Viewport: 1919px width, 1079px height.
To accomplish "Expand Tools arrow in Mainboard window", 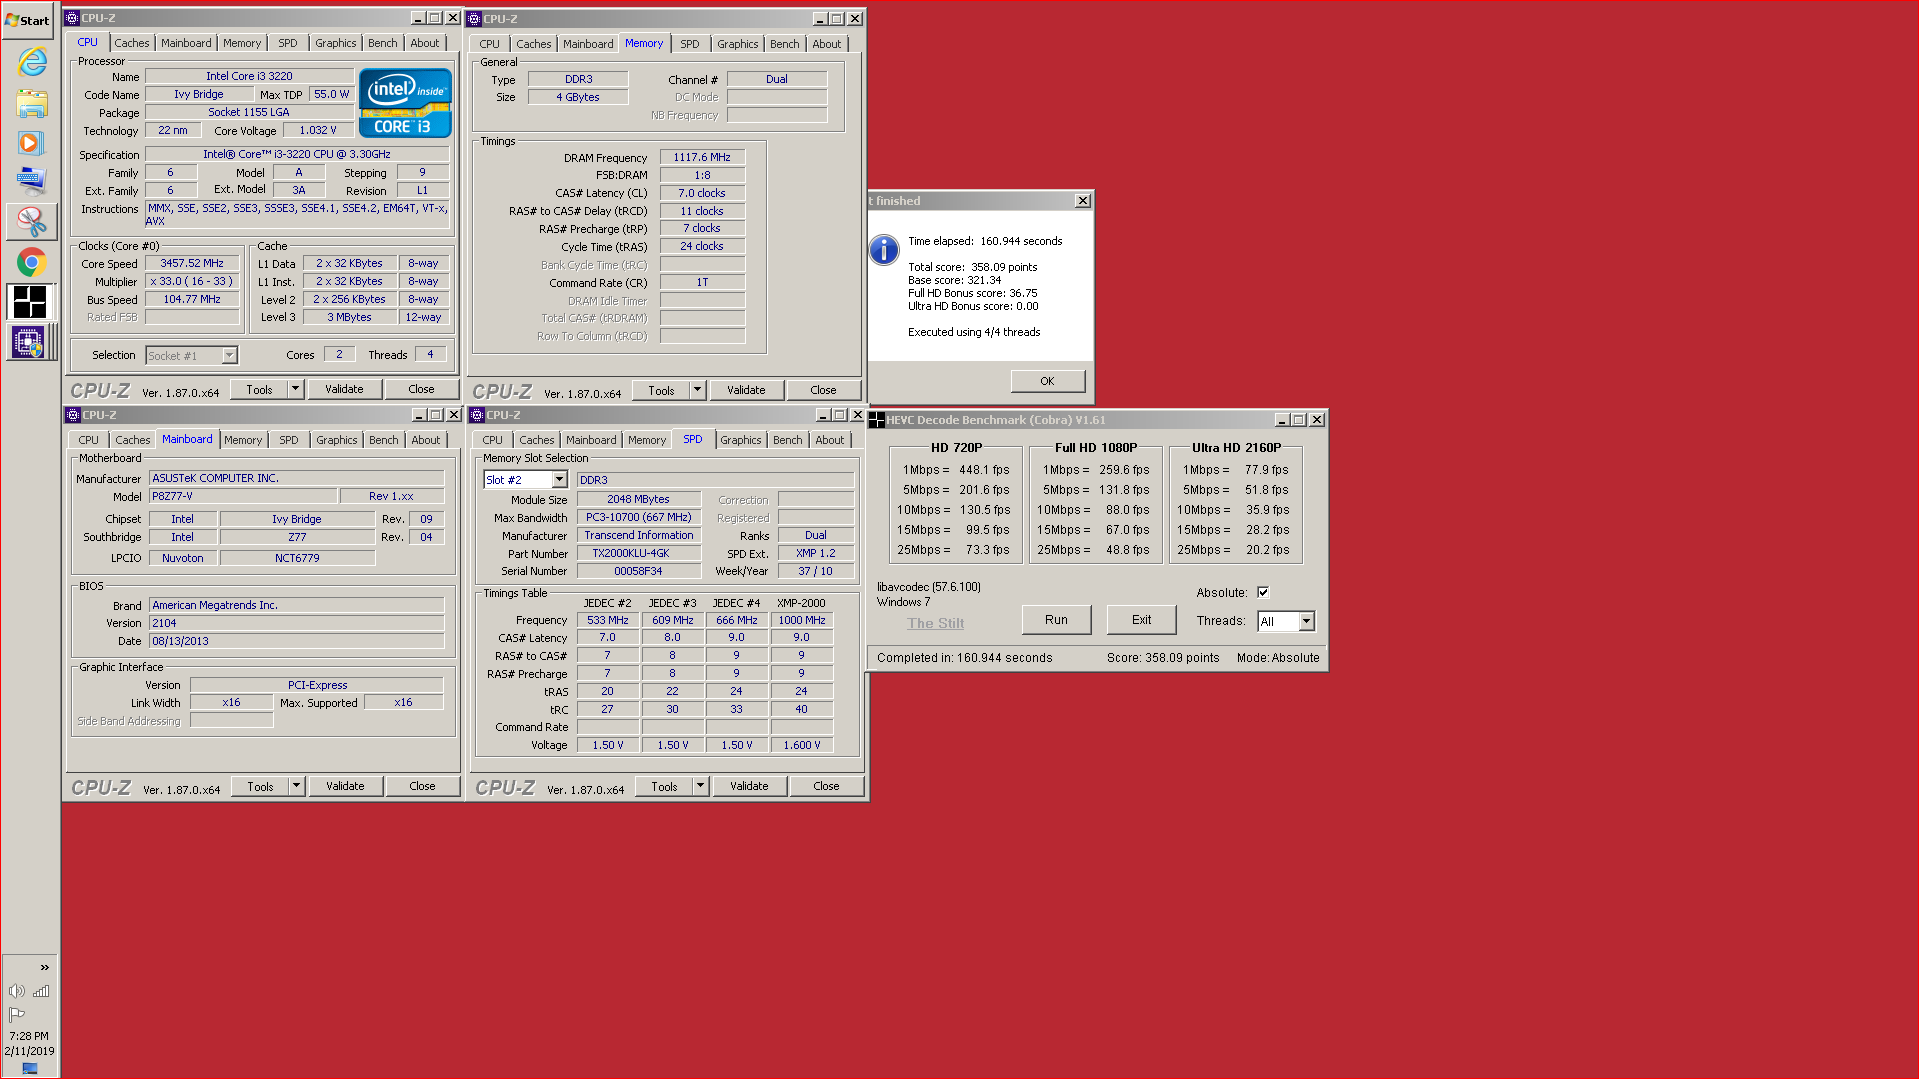I will click(x=296, y=786).
